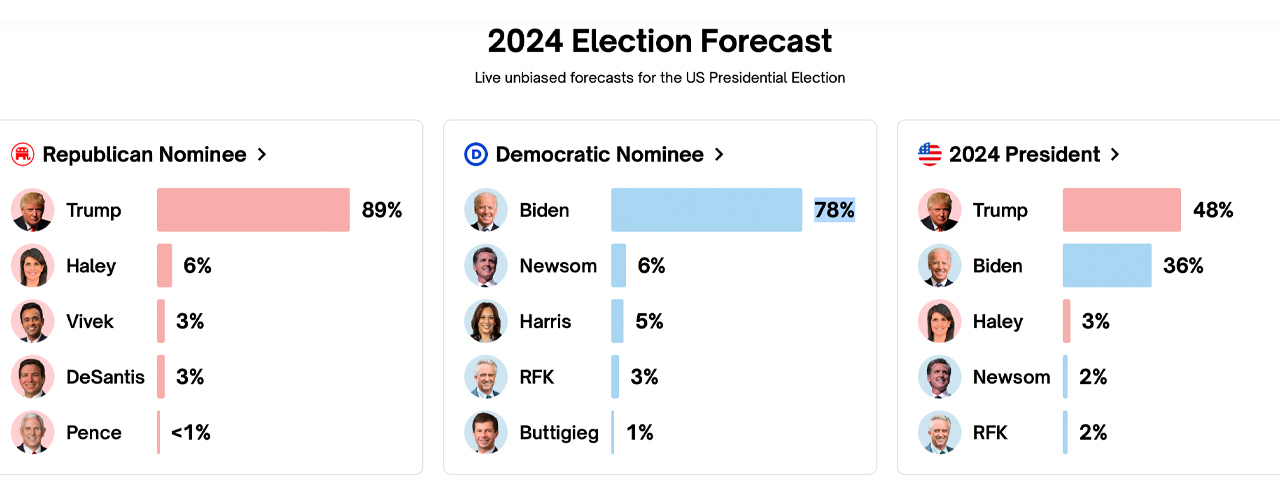The width and height of the screenshot is (1280, 500).
Task: Open the 2024 President heading link
Action: [1024, 154]
